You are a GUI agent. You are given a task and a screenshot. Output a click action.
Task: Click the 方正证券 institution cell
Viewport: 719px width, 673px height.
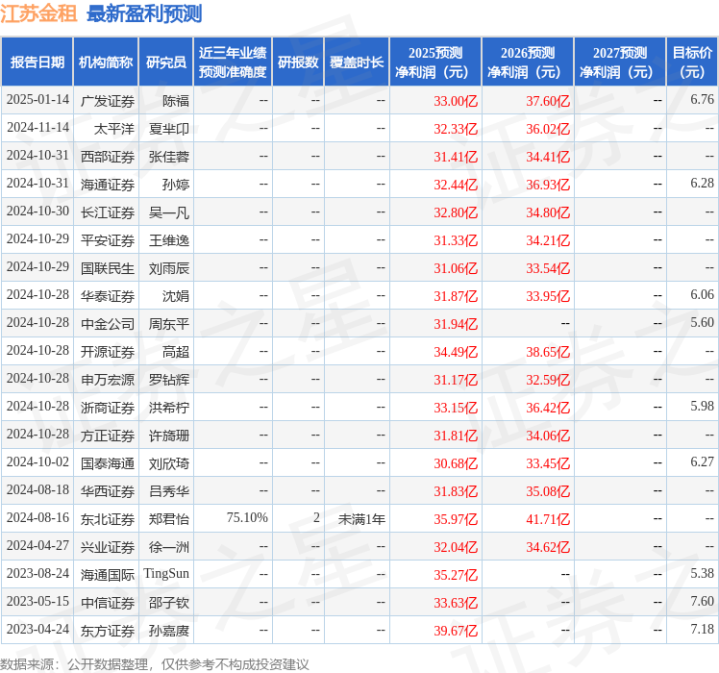107,436
